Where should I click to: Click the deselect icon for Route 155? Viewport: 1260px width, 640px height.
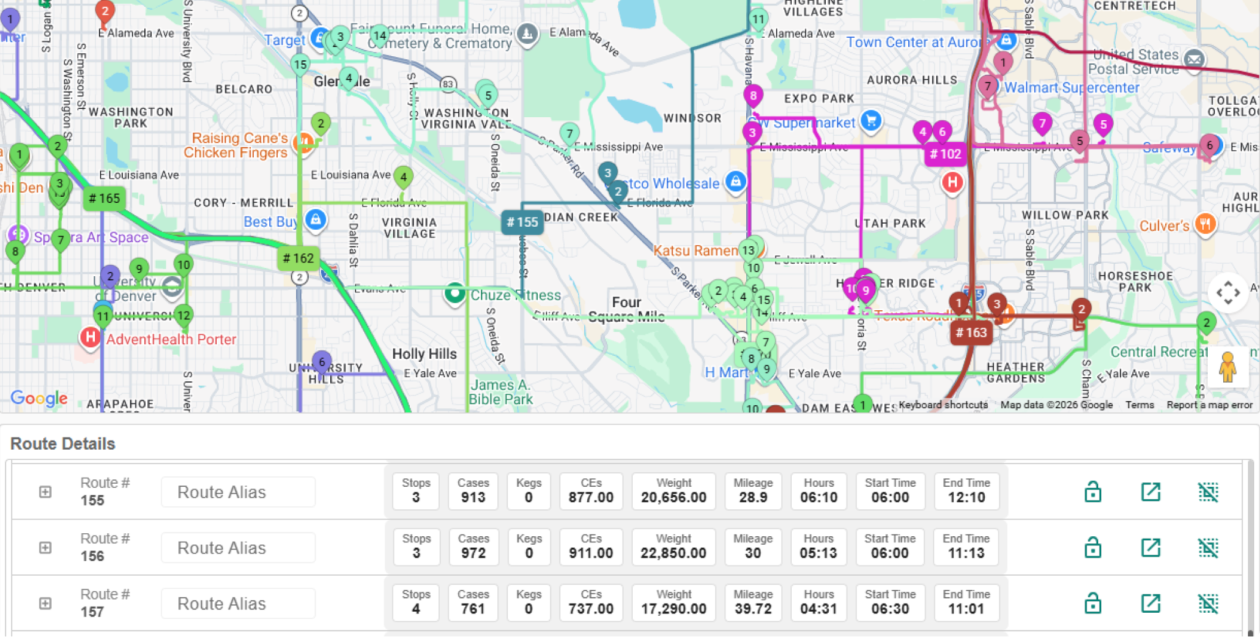tap(1208, 492)
